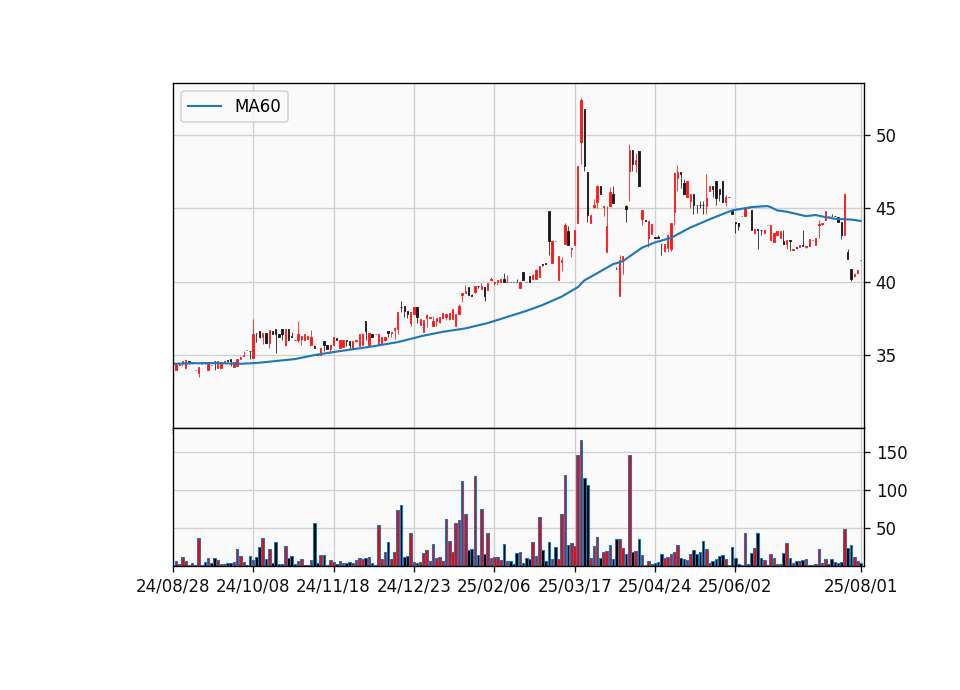Click the price axis value 35
This screenshot has height=690, width=960.
886,356
